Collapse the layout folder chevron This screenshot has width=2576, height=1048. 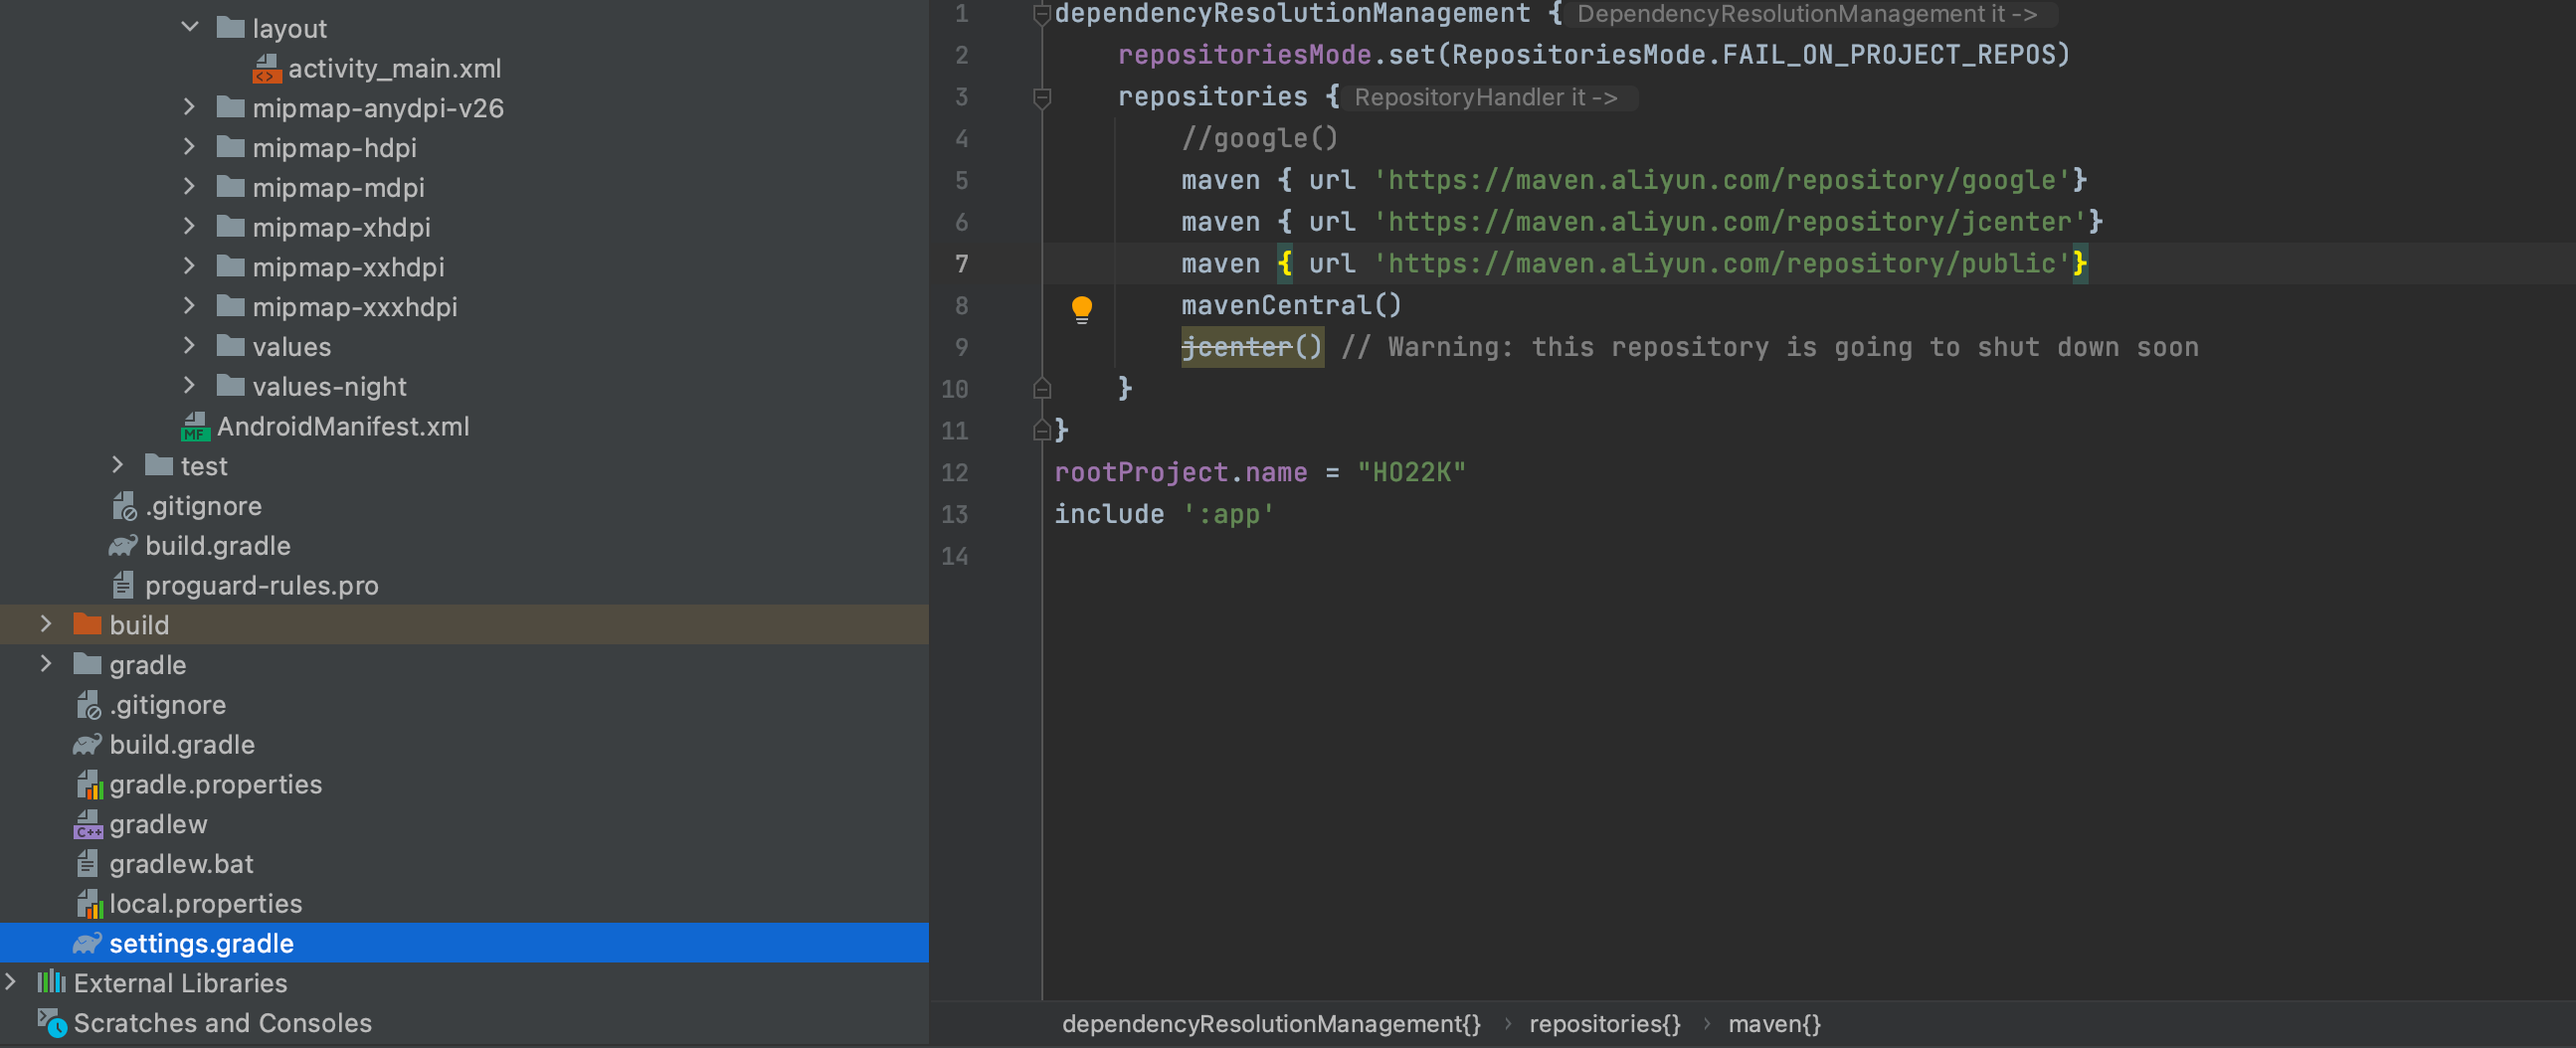190,27
